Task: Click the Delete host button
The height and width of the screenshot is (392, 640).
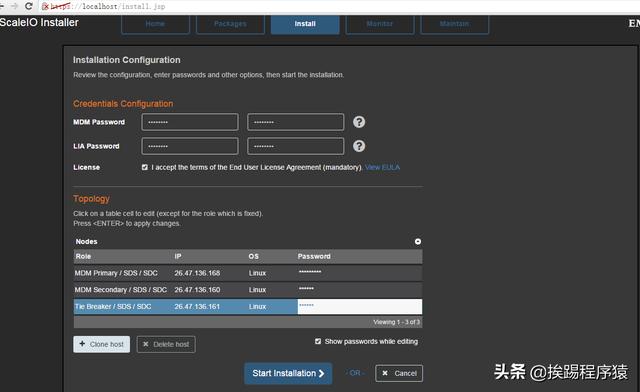Action: (x=166, y=344)
